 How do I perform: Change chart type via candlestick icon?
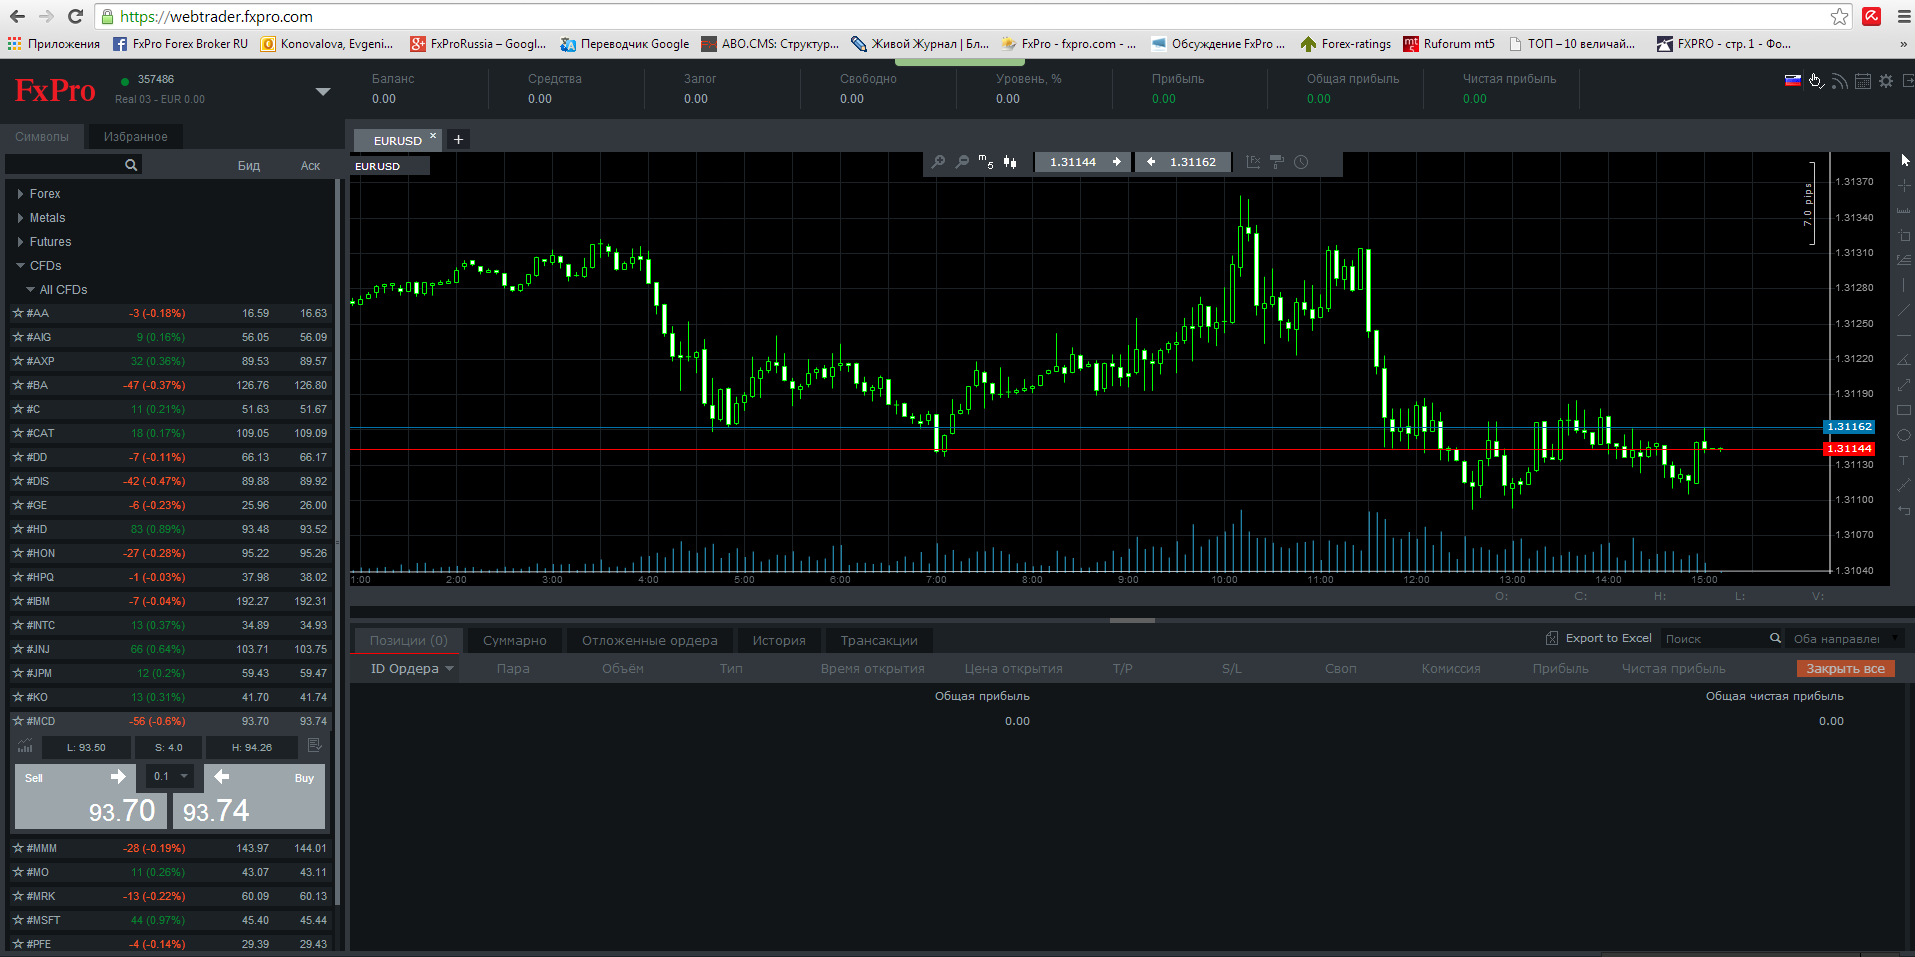[1010, 162]
